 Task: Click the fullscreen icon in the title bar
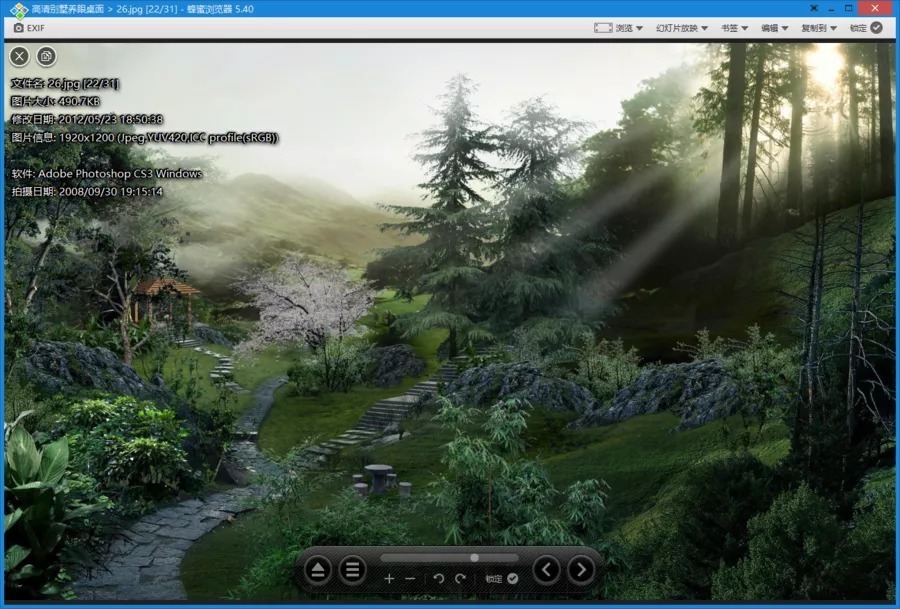tap(814, 8)
